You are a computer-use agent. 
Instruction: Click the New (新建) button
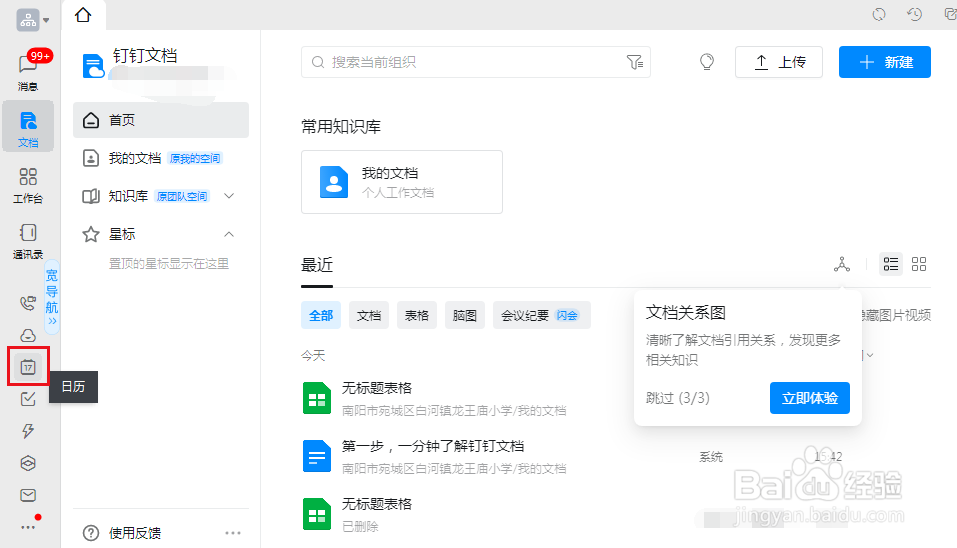point(884,62)
